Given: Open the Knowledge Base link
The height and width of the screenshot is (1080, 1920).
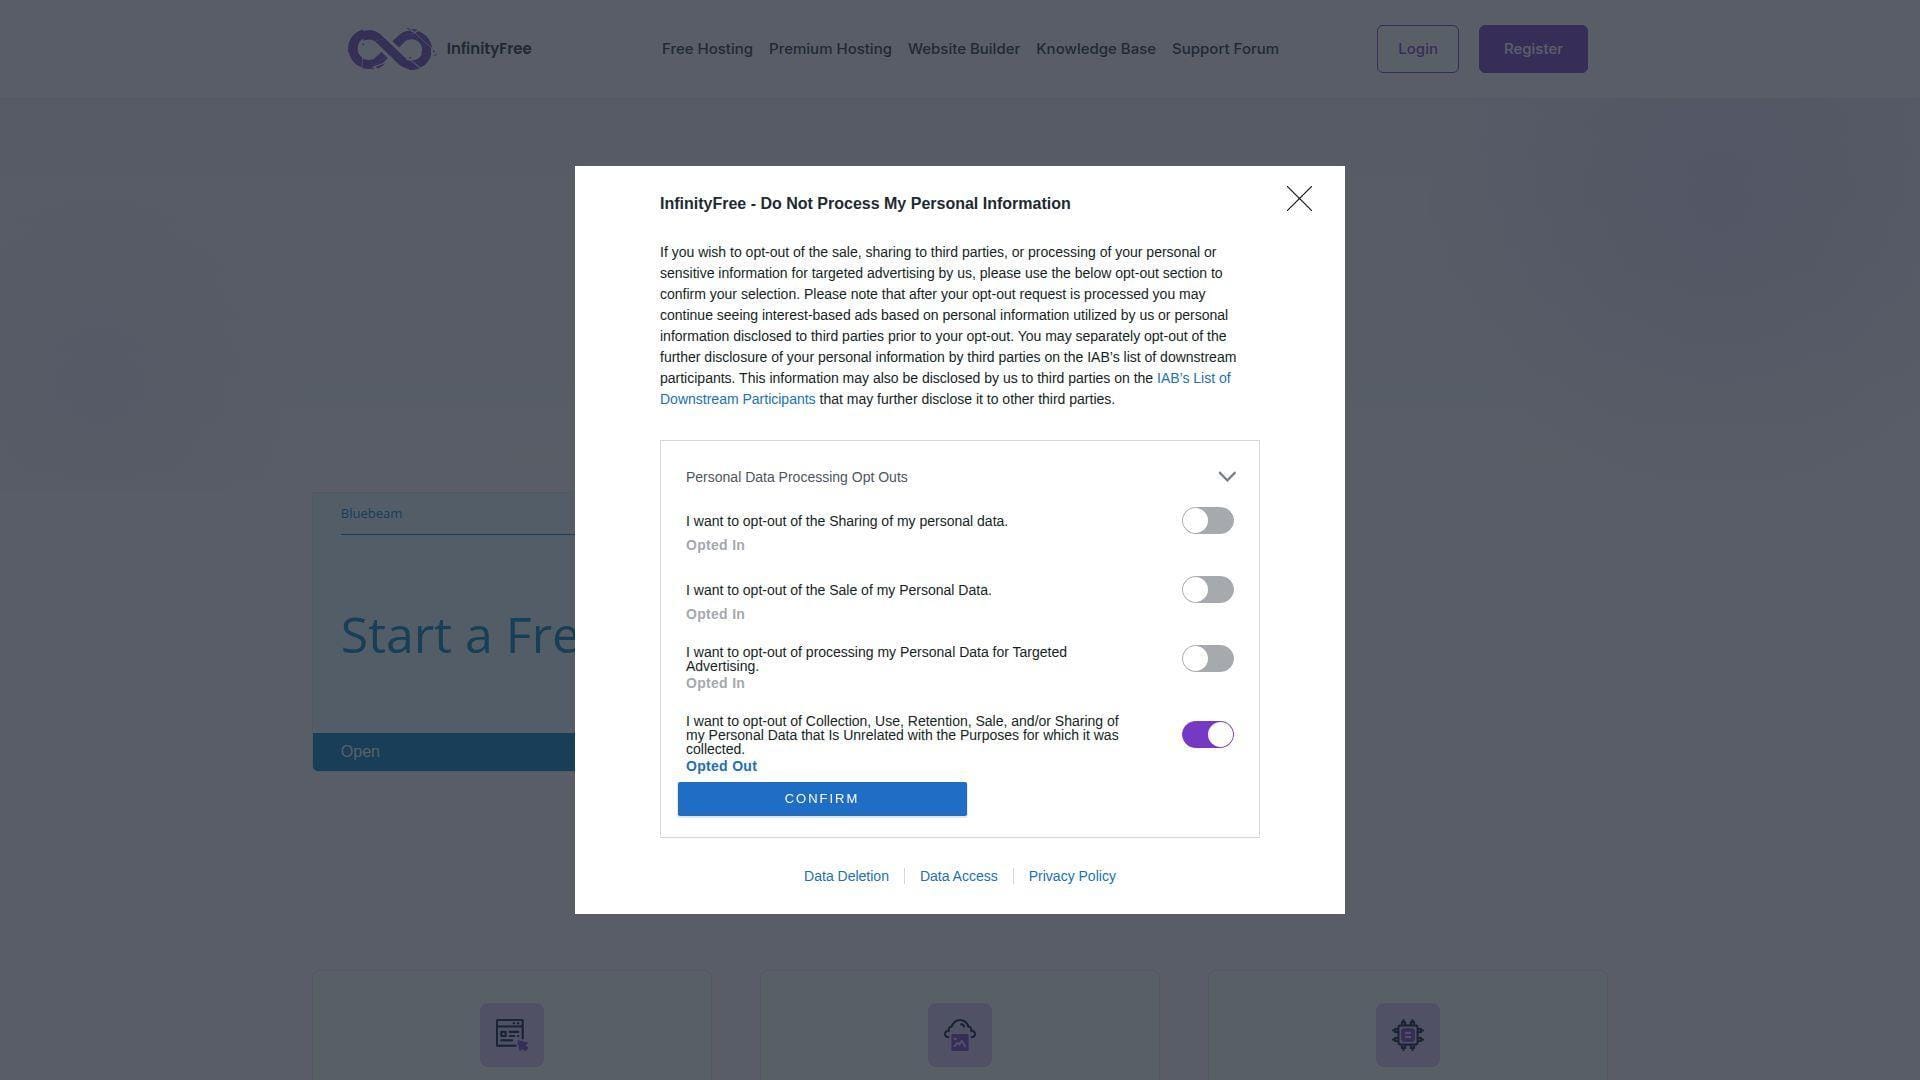Looking at the screenshot, I should [x=1096, y=49].
